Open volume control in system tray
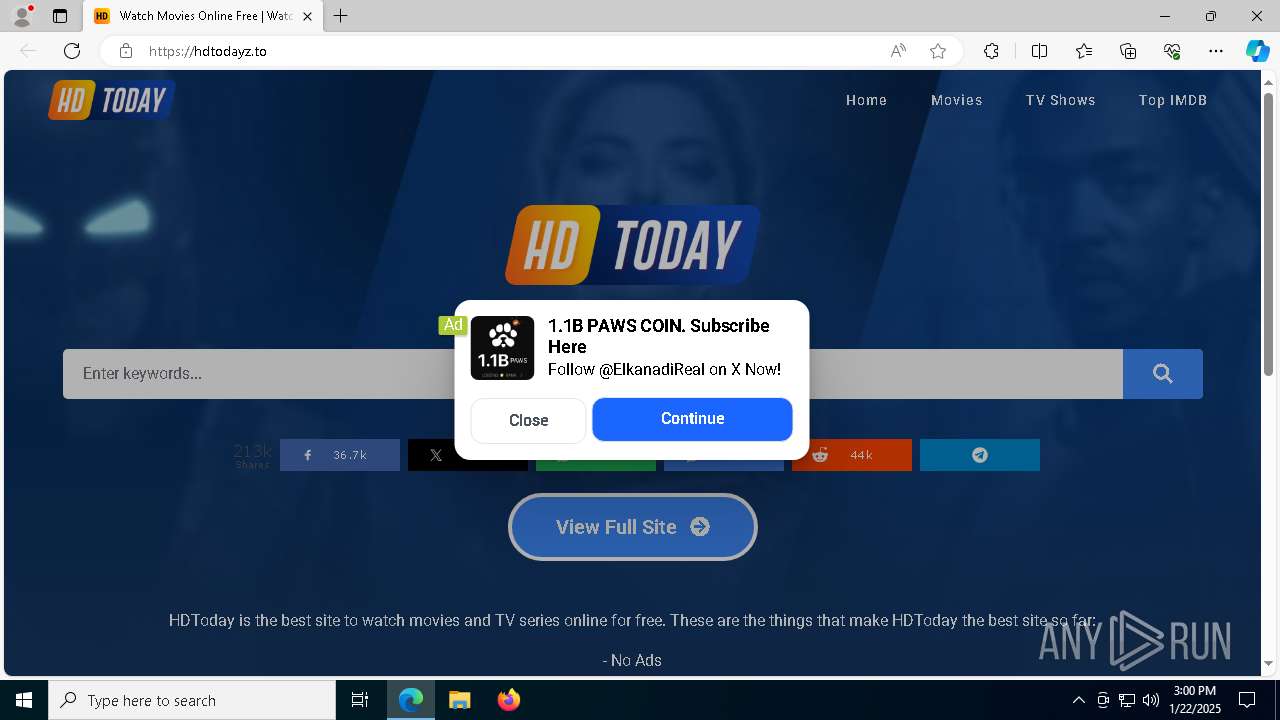 point(1151,700)
